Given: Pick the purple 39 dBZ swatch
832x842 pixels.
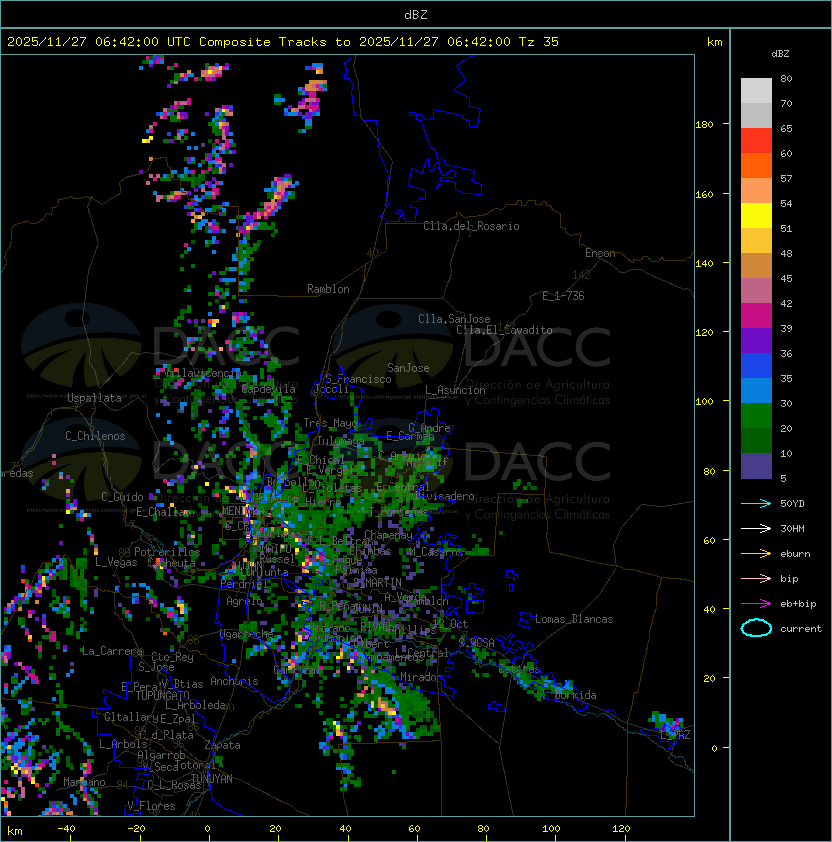Looking at the screenshot, I should coord(756,340).
